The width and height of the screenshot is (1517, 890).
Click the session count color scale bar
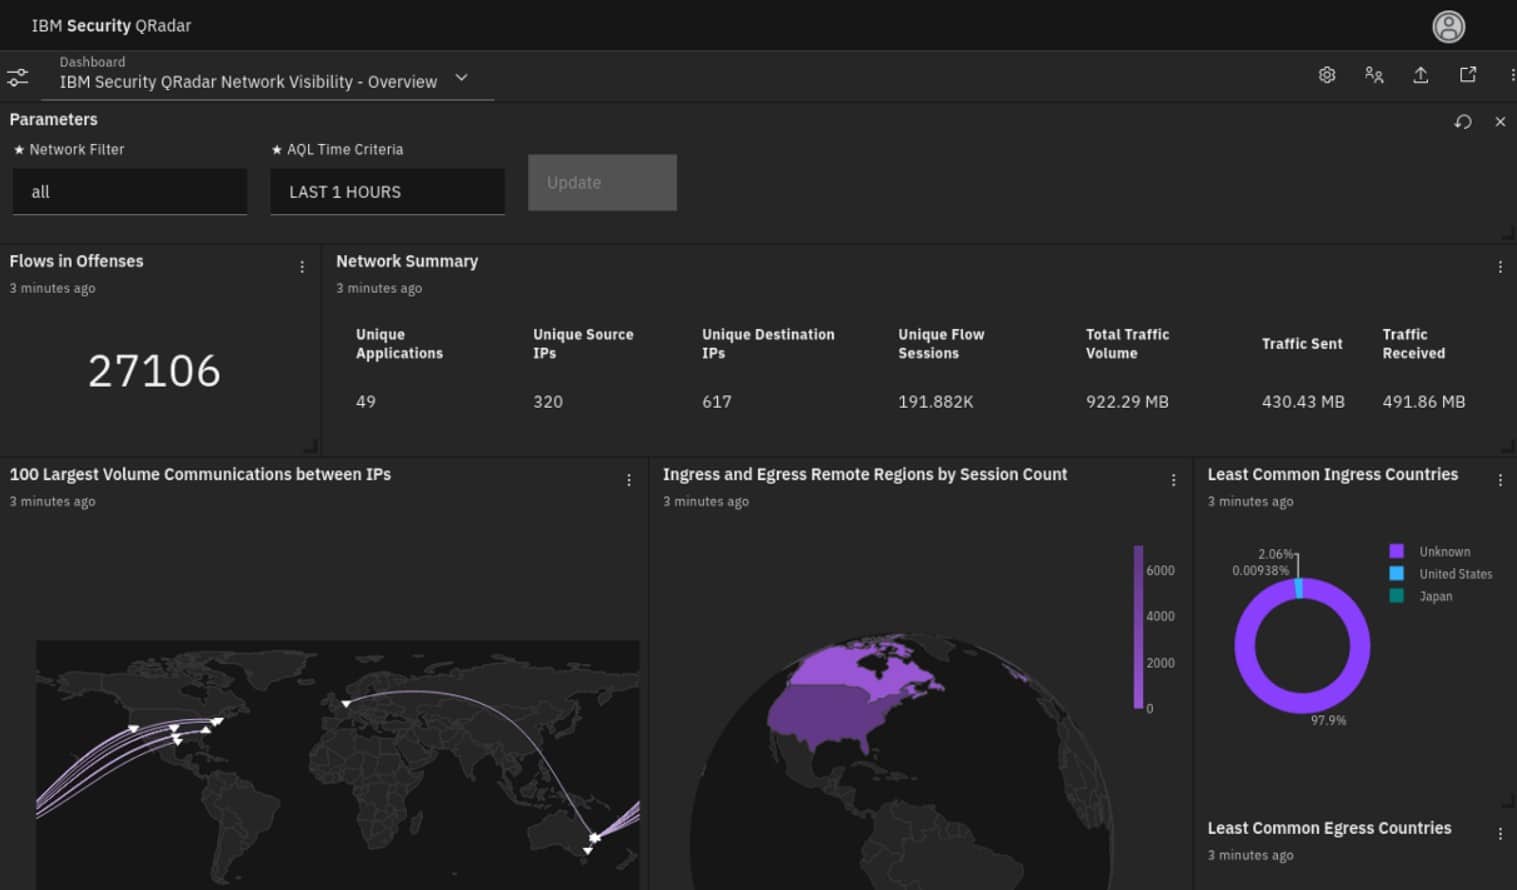click(x=1138, y=627)
